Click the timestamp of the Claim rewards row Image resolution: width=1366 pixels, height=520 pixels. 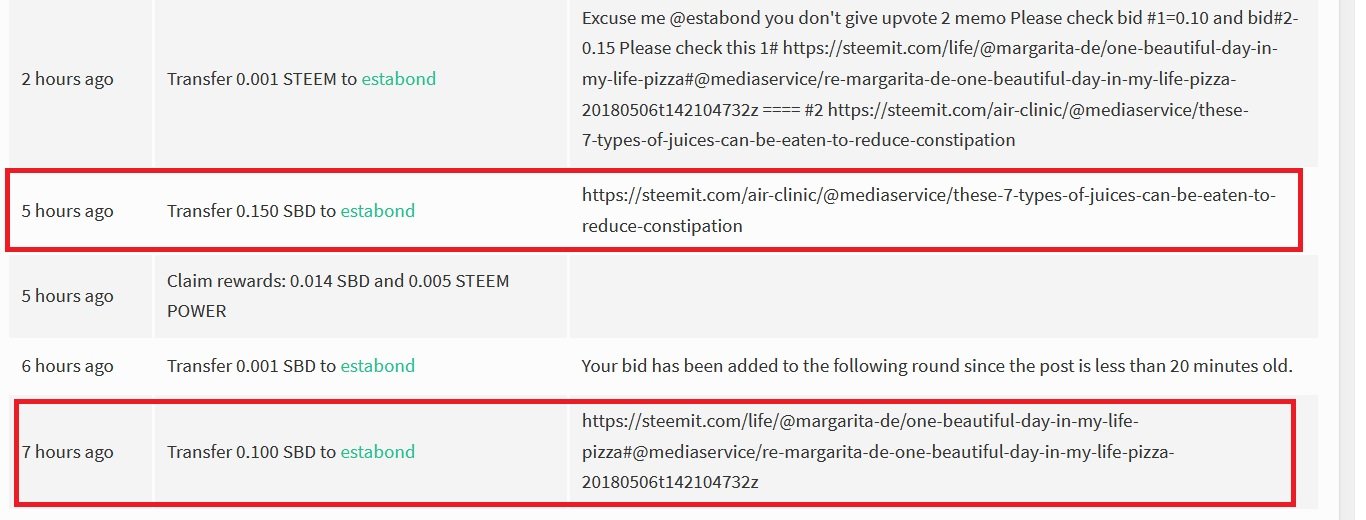(x=68, y=296)
